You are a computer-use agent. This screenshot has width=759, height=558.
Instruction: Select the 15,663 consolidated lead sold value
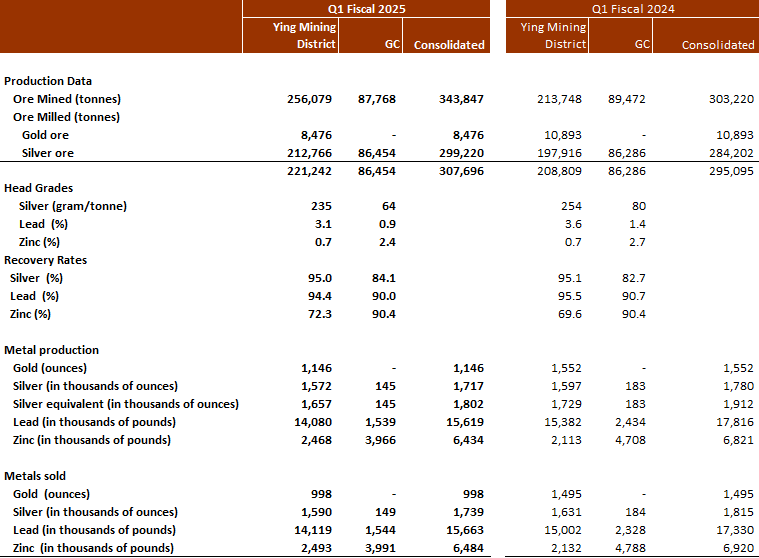pos(462,530)
